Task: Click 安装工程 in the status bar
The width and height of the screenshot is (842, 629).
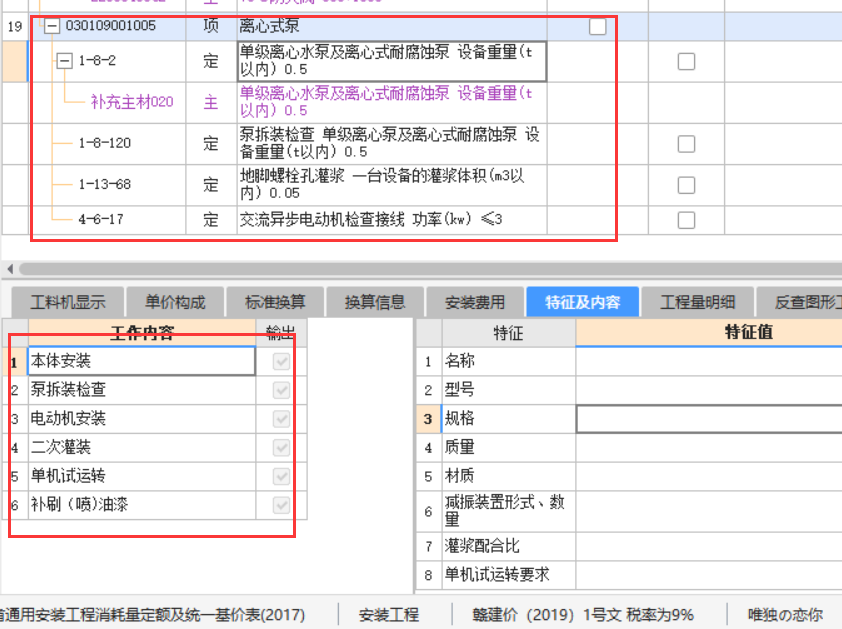Action: coord(389,614)
